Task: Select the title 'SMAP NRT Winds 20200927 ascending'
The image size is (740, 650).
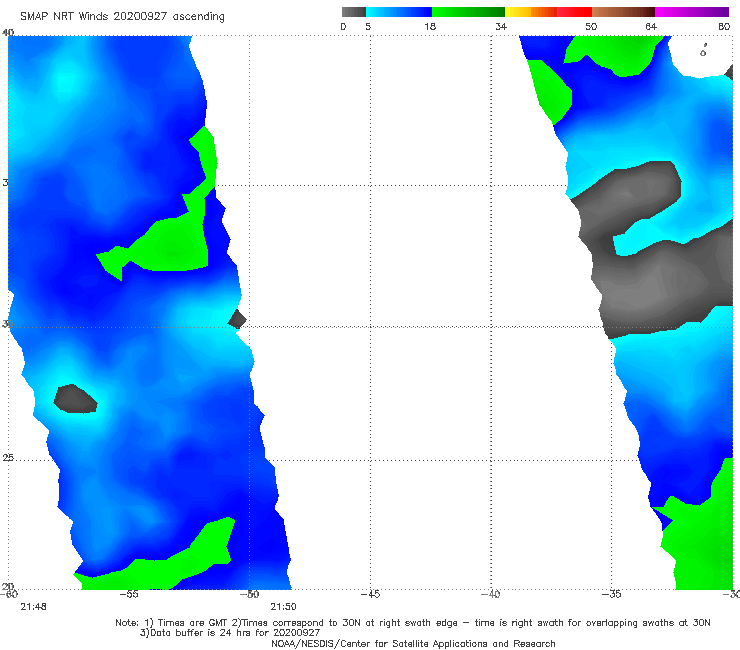Action: click(x=122, y=17)
